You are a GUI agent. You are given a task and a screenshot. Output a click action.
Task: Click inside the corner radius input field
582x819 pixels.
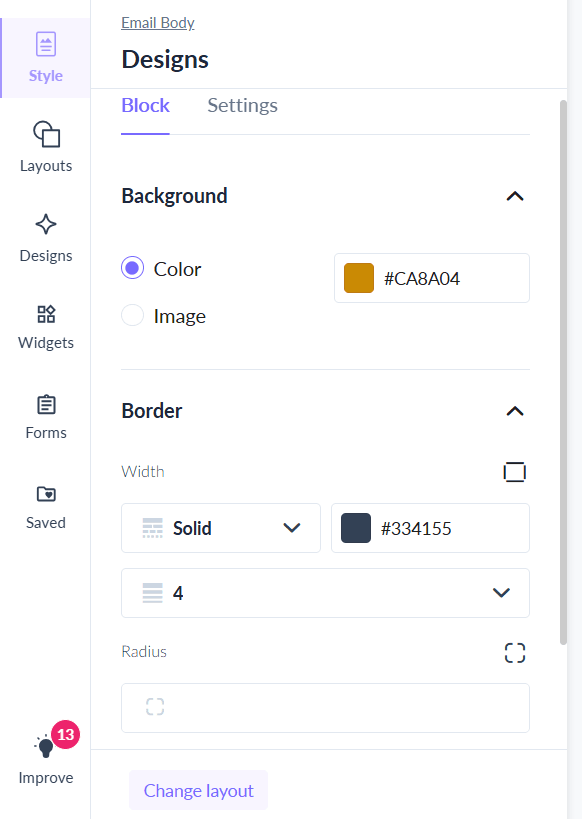[x=325, y=706]
